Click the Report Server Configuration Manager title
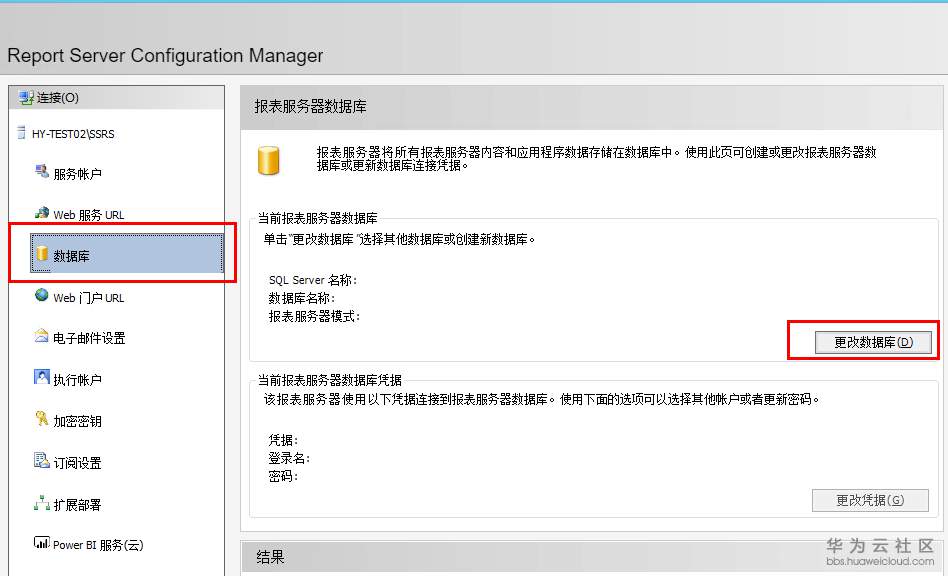Viewport: 948px width, 576px height. click(x=165, y=56)
